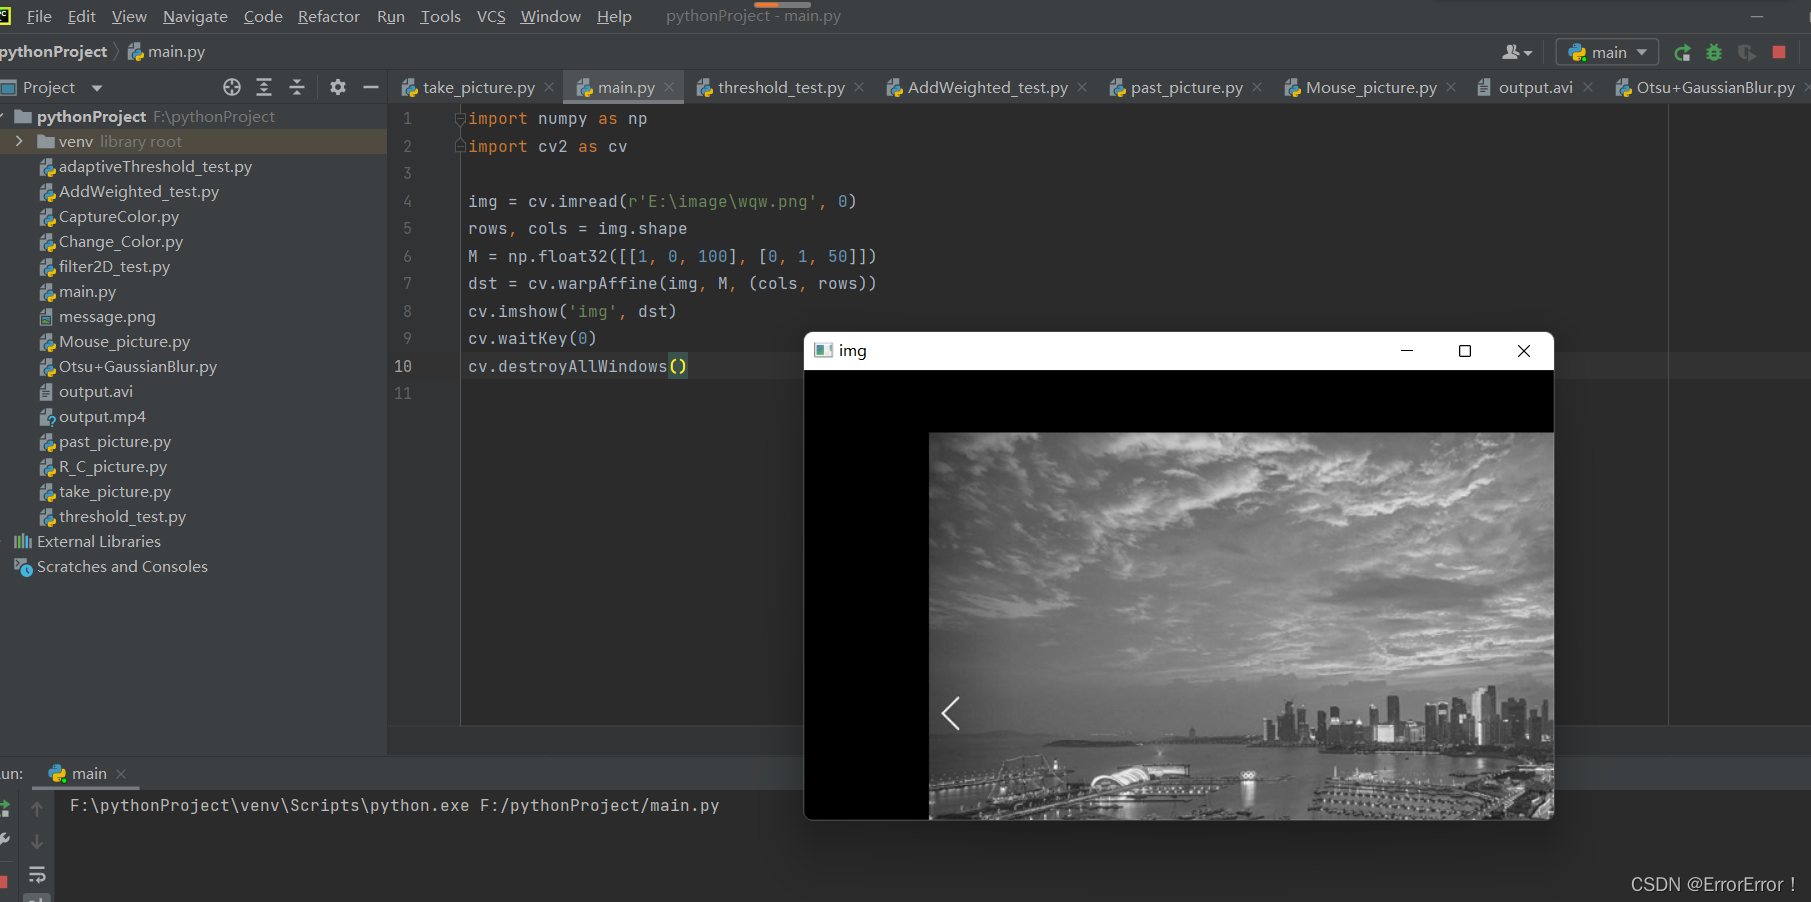1811x902 pixels.
Task: Select message.png in project tree
Action: tap(107, 317)
